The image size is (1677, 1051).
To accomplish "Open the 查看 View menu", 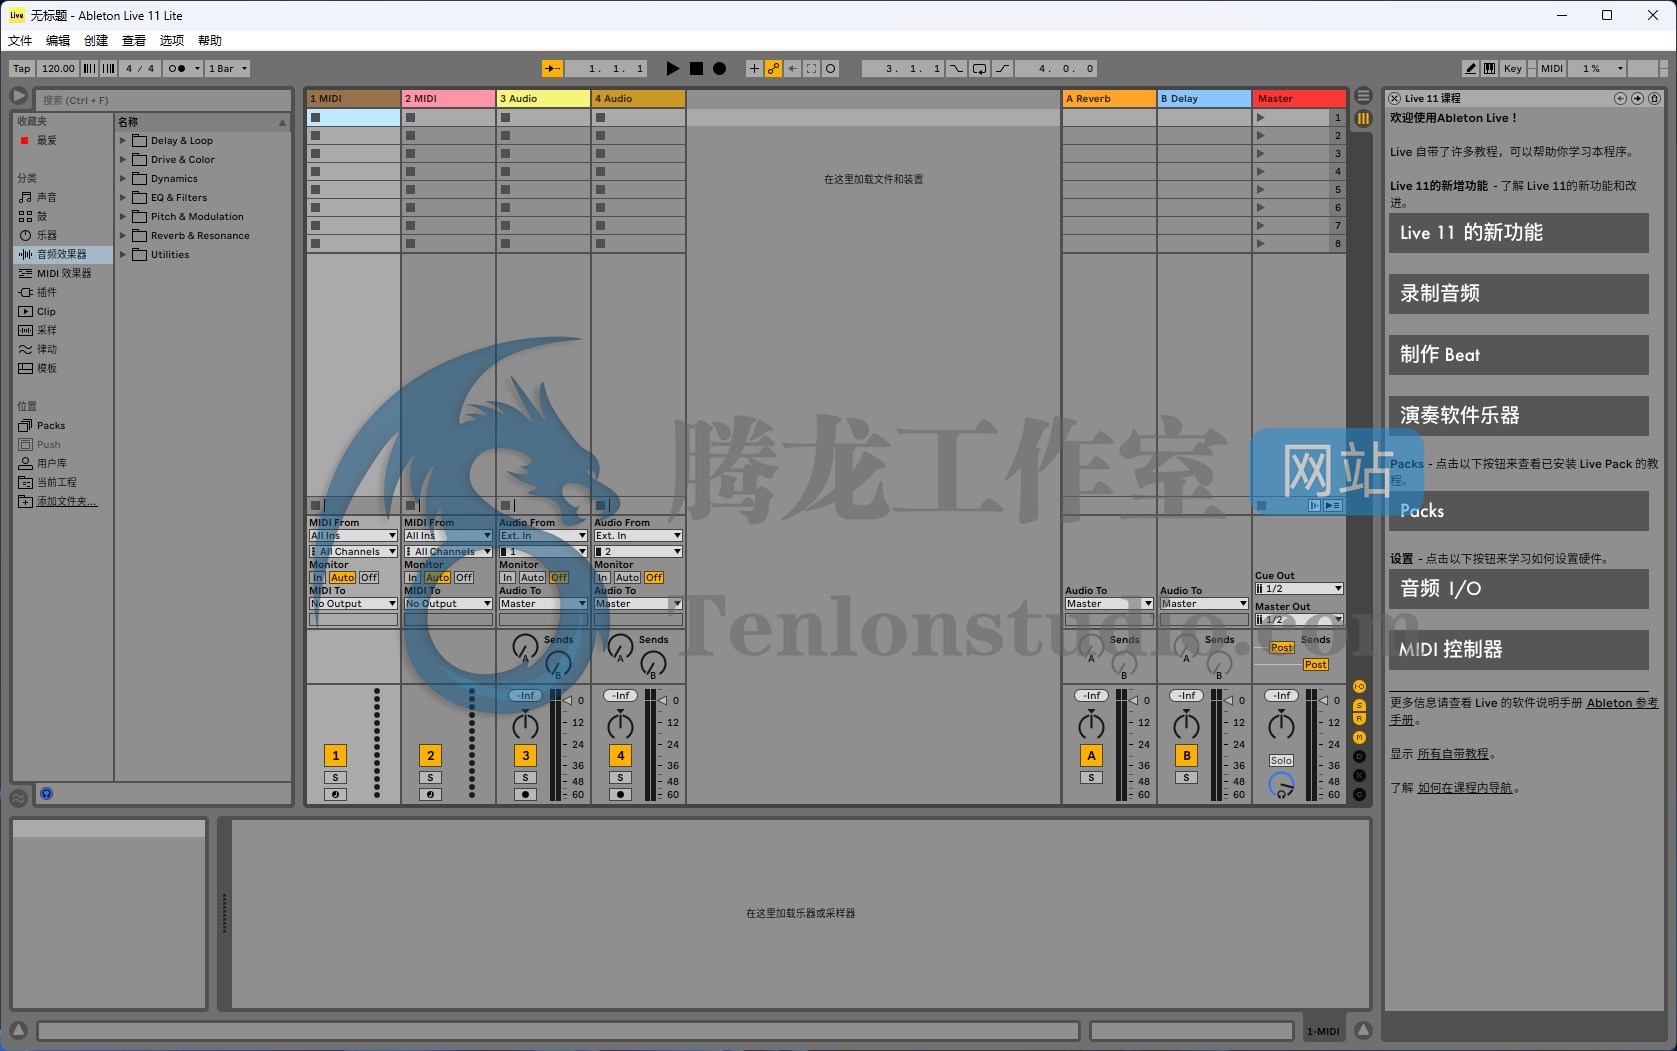I will click(x=134, y=41).
